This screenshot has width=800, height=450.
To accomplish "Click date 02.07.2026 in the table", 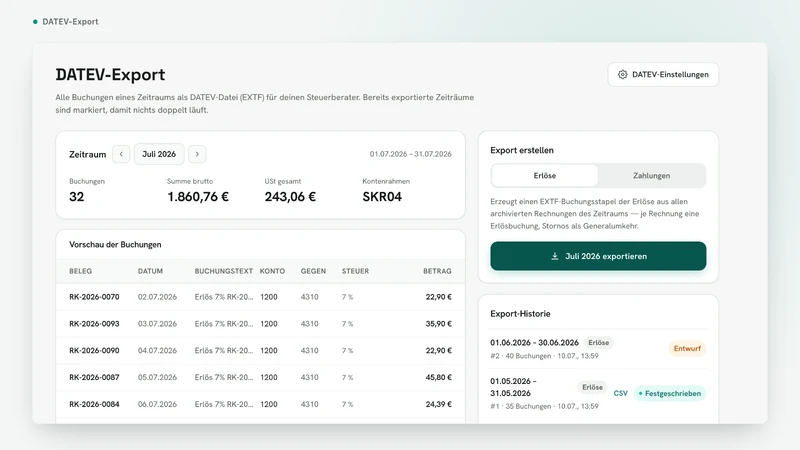I will pyautogui.click(x=157, y=297).
